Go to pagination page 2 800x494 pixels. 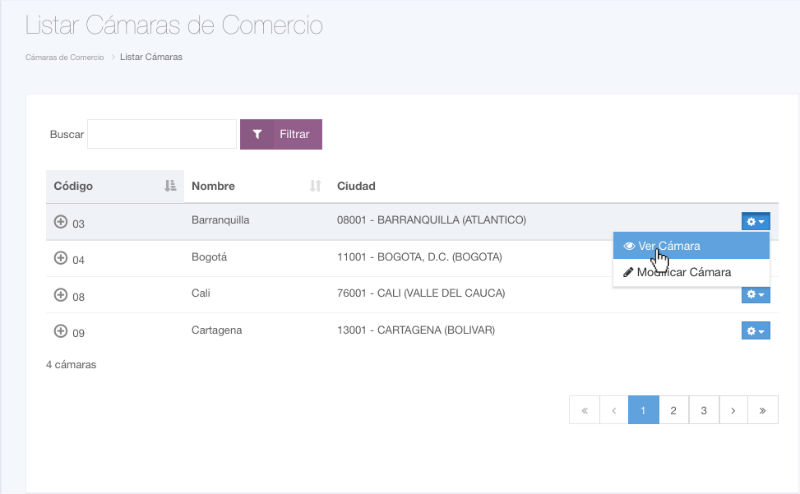coord(673,410)
